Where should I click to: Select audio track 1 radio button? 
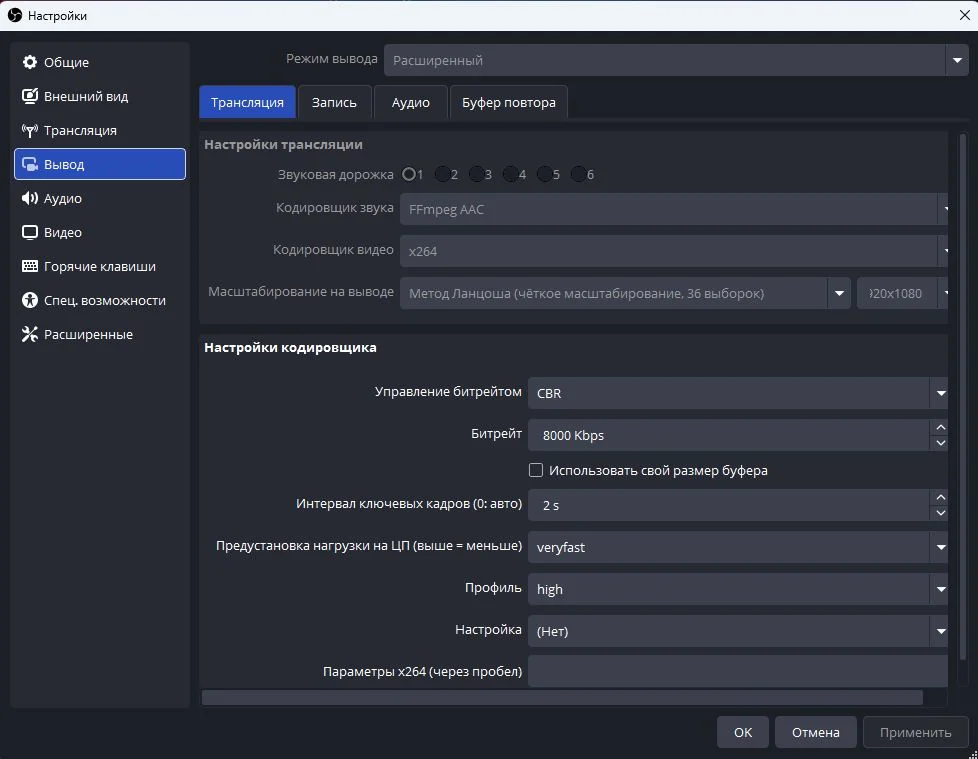pyautogui.click(x=409, y=174)
